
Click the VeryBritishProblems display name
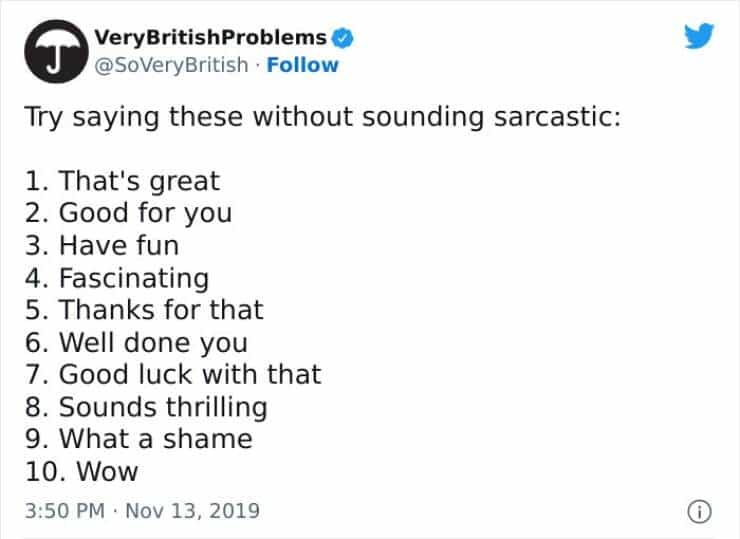pyautogui.click(x=210, y=38)
